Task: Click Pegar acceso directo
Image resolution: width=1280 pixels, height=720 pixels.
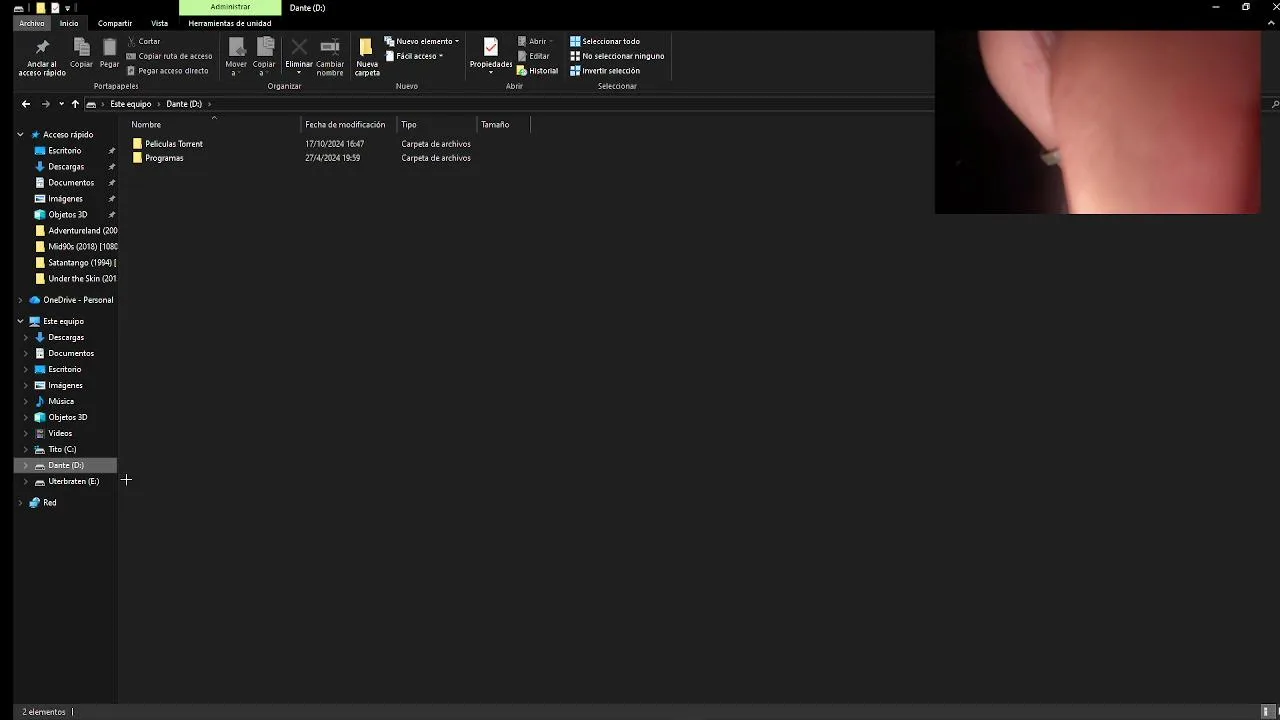Action: [167, 71]
